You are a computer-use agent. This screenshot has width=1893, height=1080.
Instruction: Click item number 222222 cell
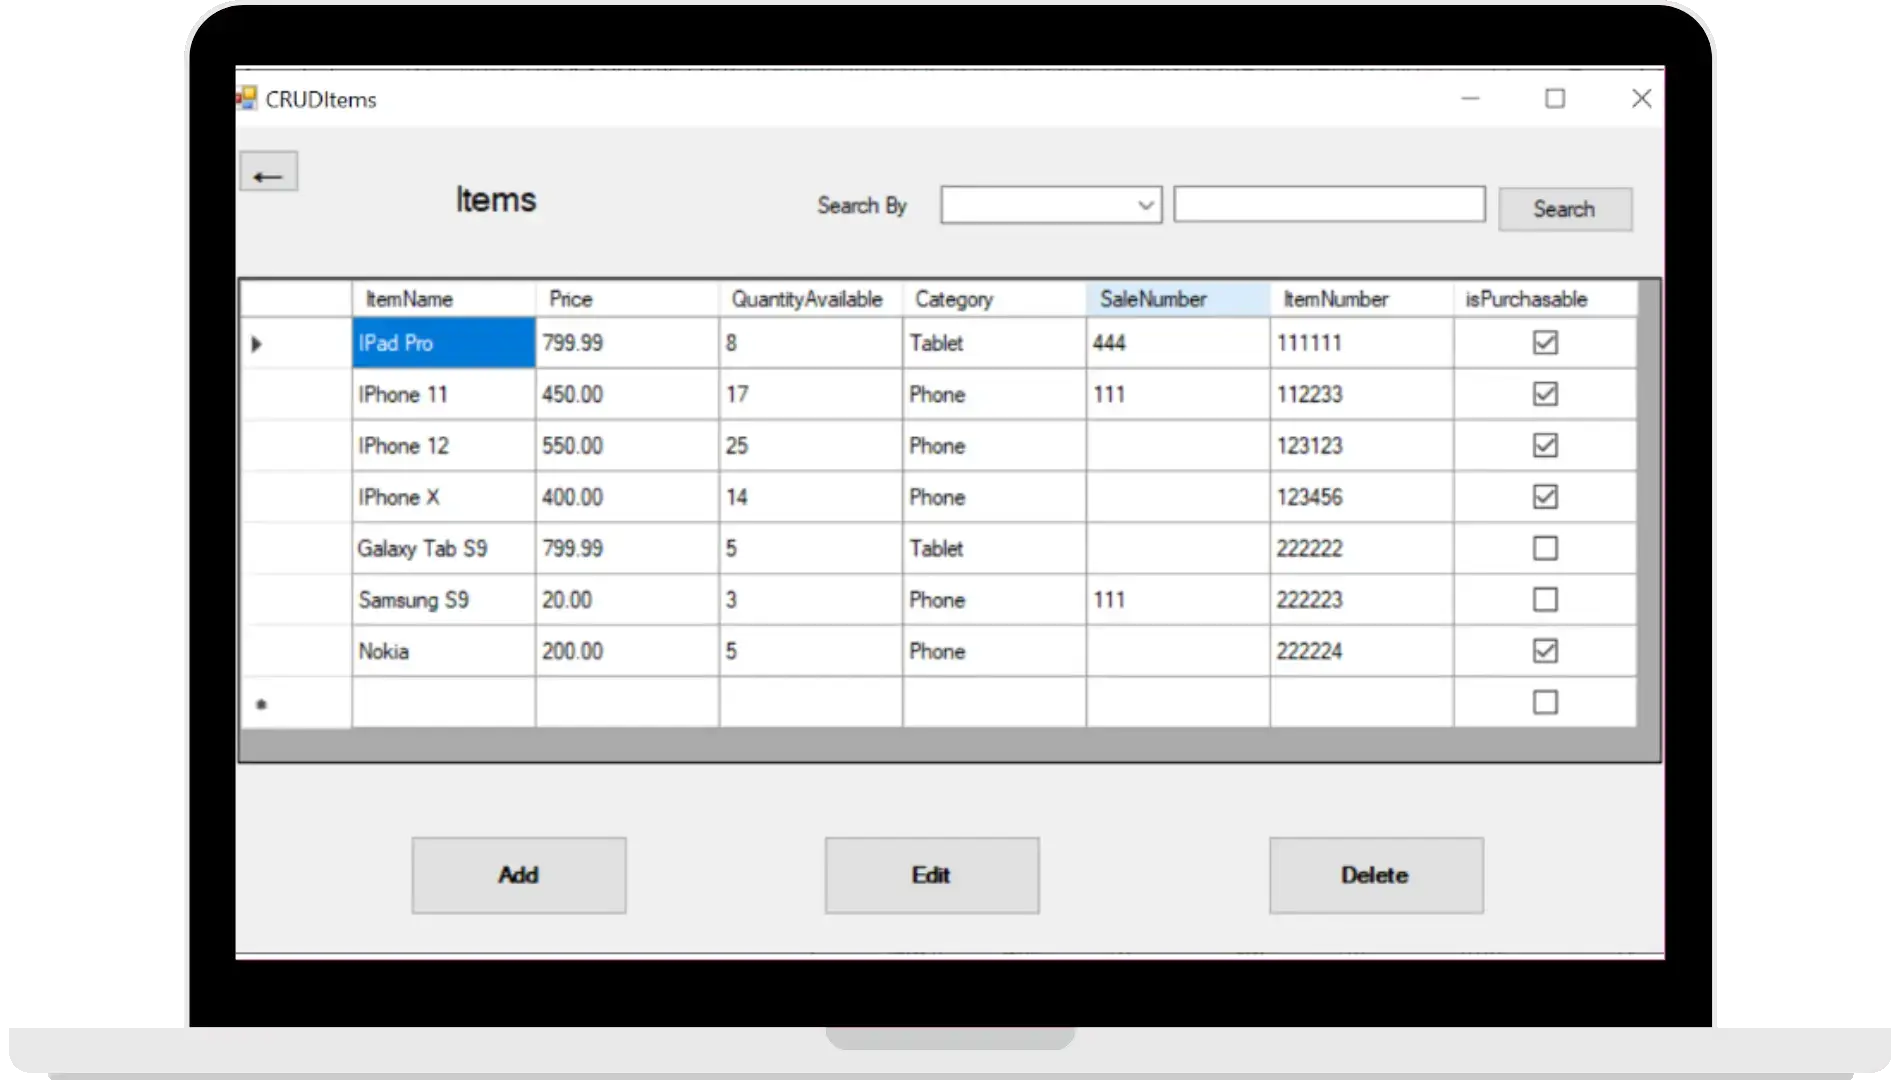[1362, 548]
